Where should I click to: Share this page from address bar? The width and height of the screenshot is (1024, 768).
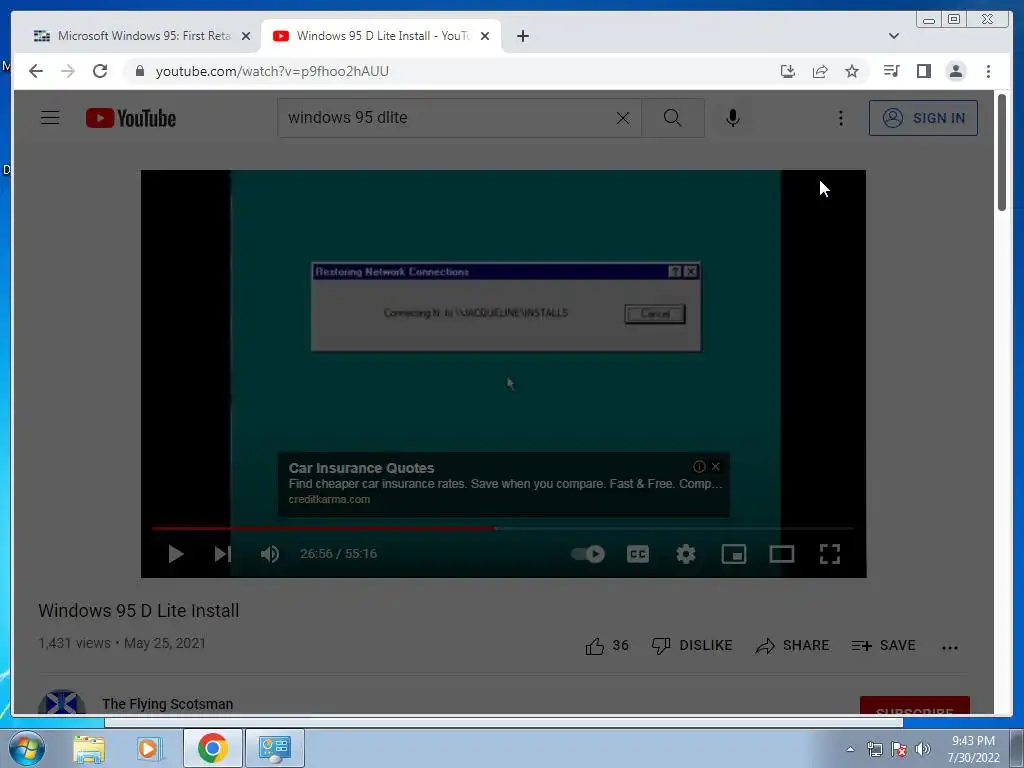pos(820,71)
